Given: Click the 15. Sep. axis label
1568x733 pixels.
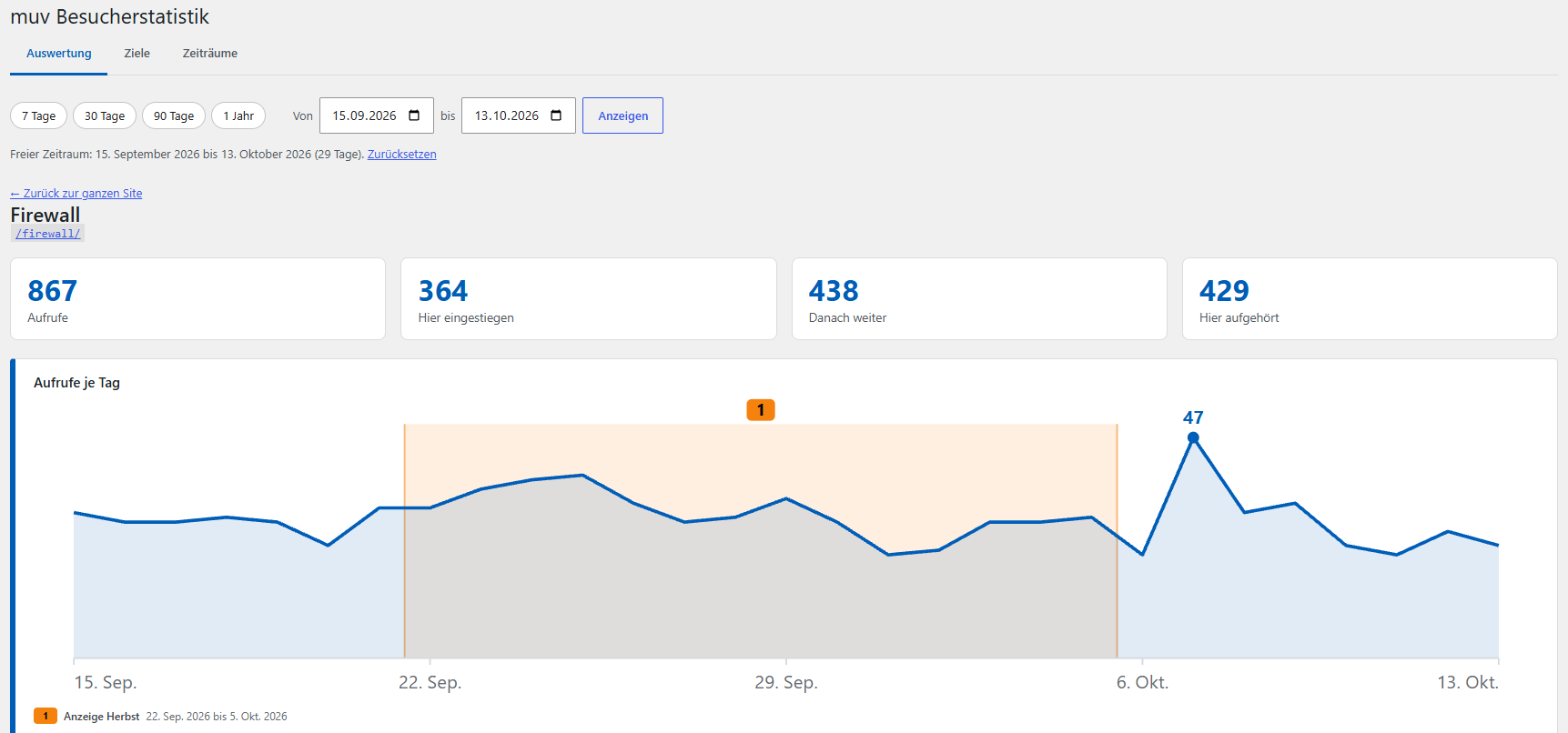Looking at the screenshot, I should 106,683.
